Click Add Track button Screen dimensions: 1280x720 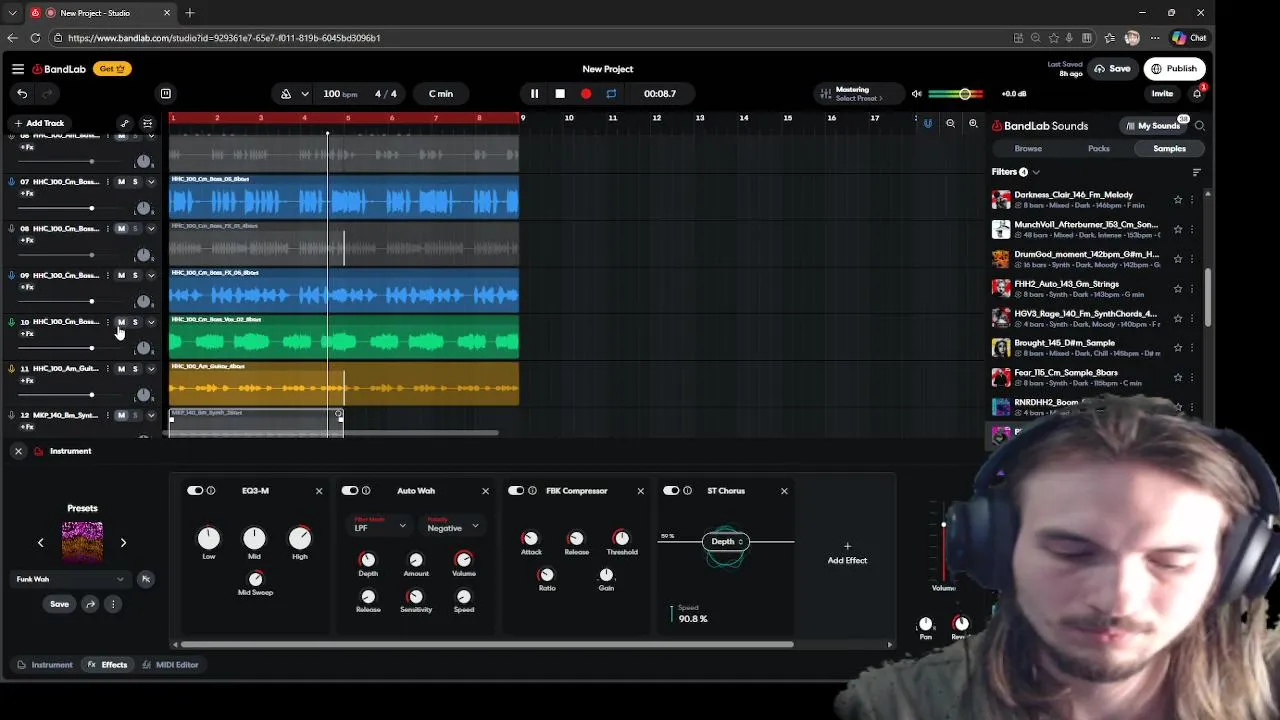(x=39, y=123)
